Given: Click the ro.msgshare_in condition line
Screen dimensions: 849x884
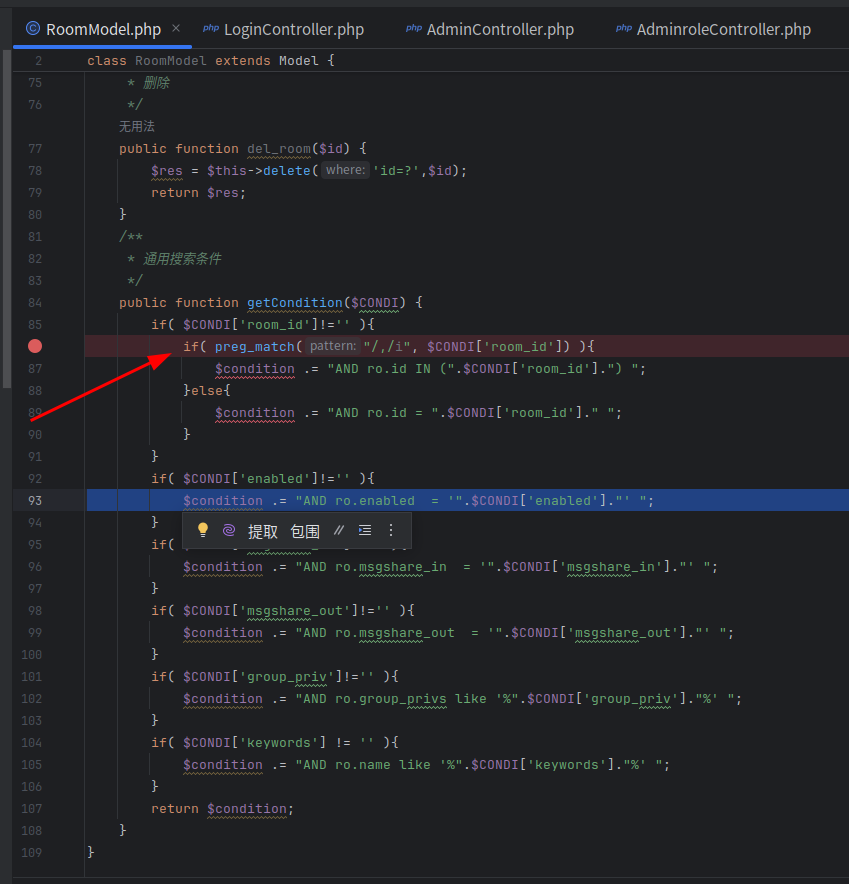Looking at the screenshot, I should click(450, 567).
